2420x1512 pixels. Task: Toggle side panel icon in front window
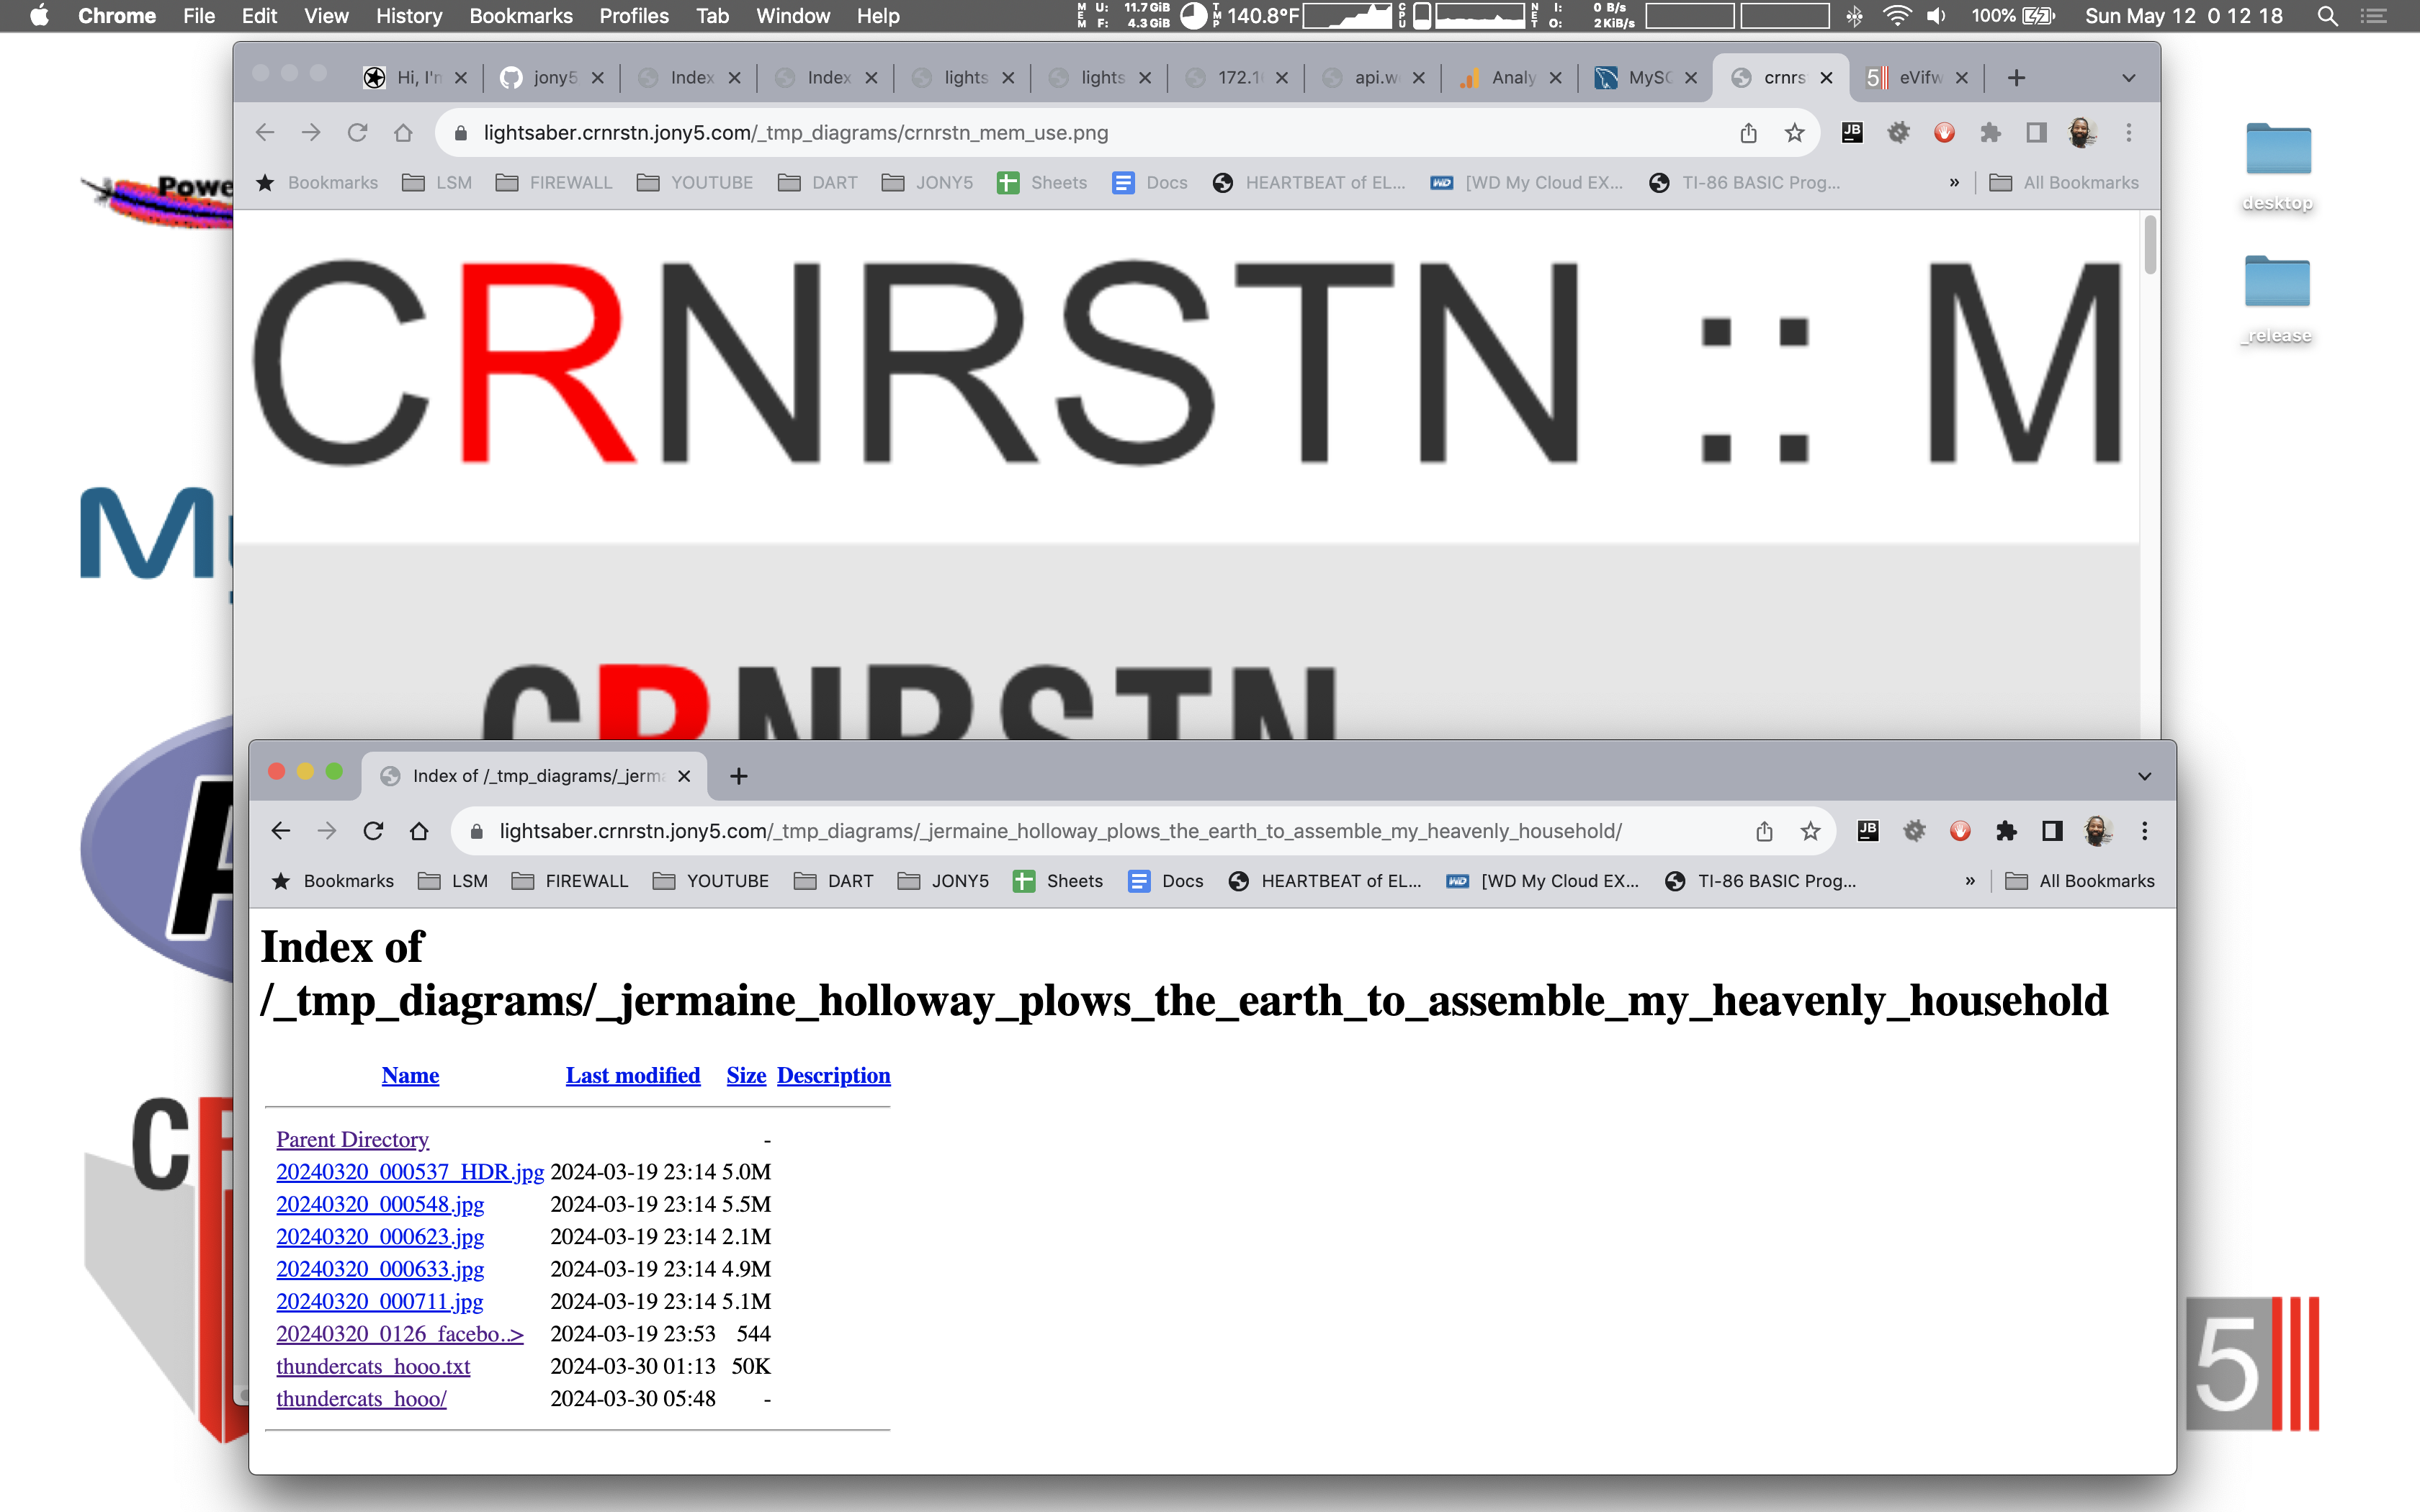(2052, 831)
